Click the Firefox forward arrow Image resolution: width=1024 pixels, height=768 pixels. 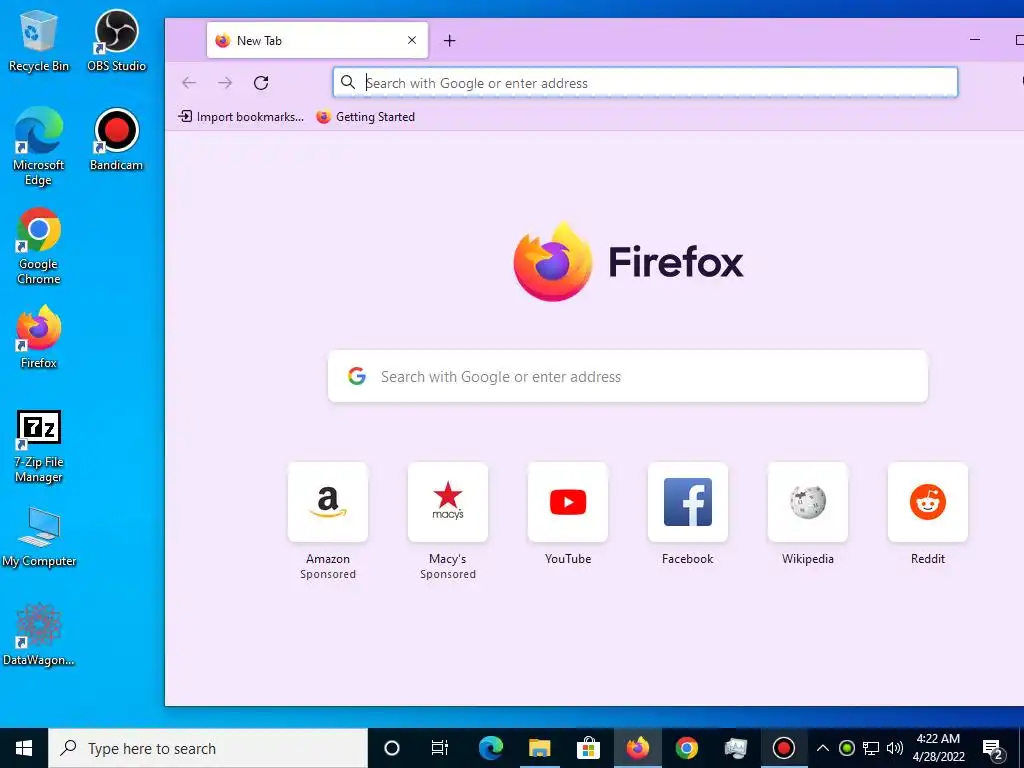pos(225,83)
